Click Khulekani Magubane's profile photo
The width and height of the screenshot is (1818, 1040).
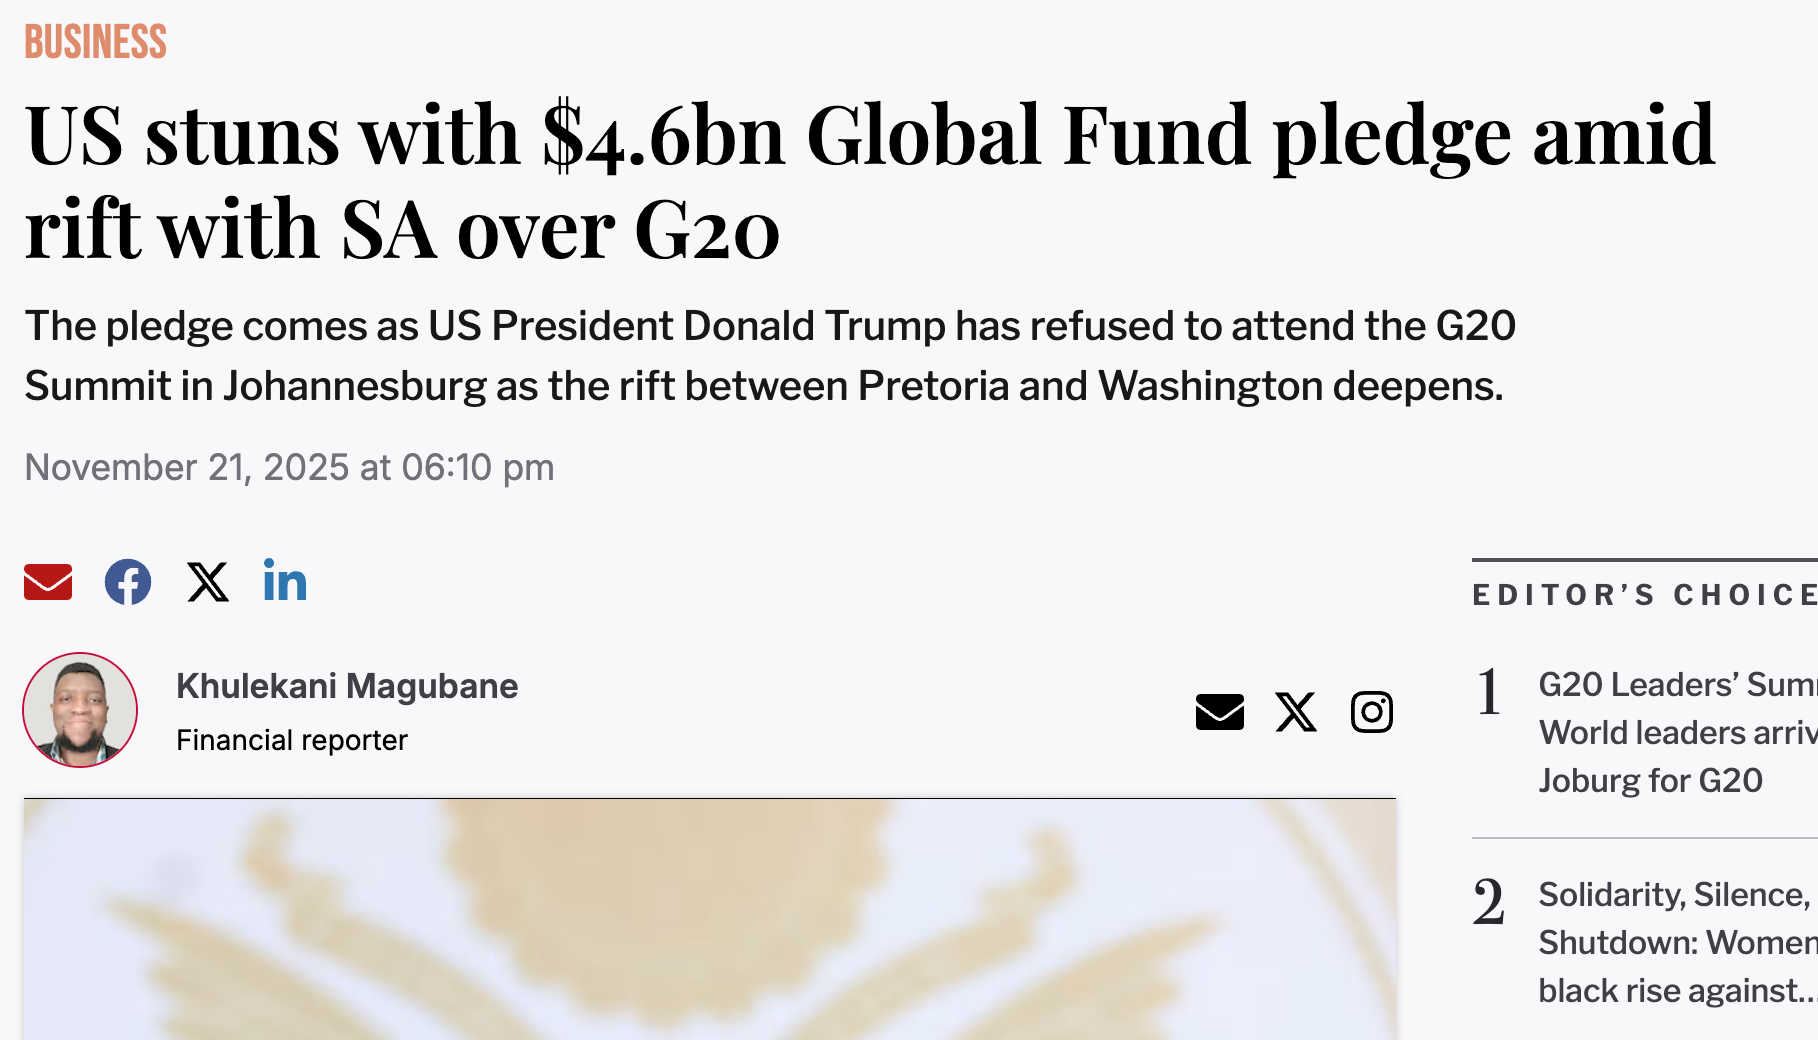click(80, 710)
